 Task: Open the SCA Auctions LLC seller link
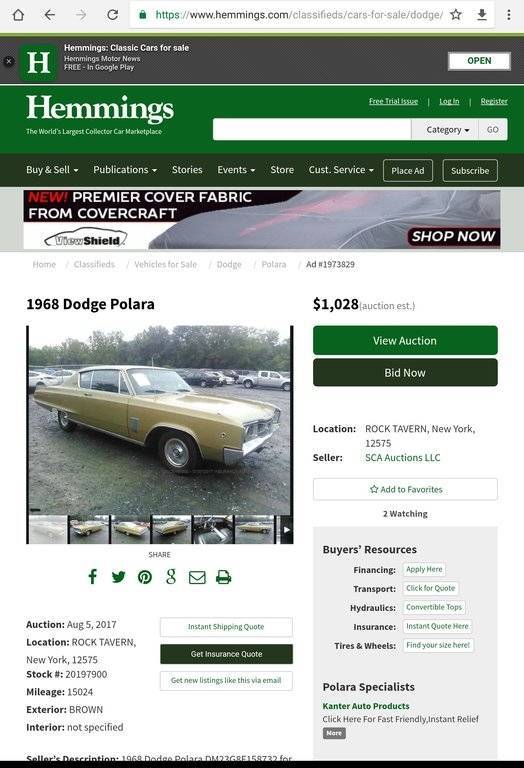[x=403, y=457]
